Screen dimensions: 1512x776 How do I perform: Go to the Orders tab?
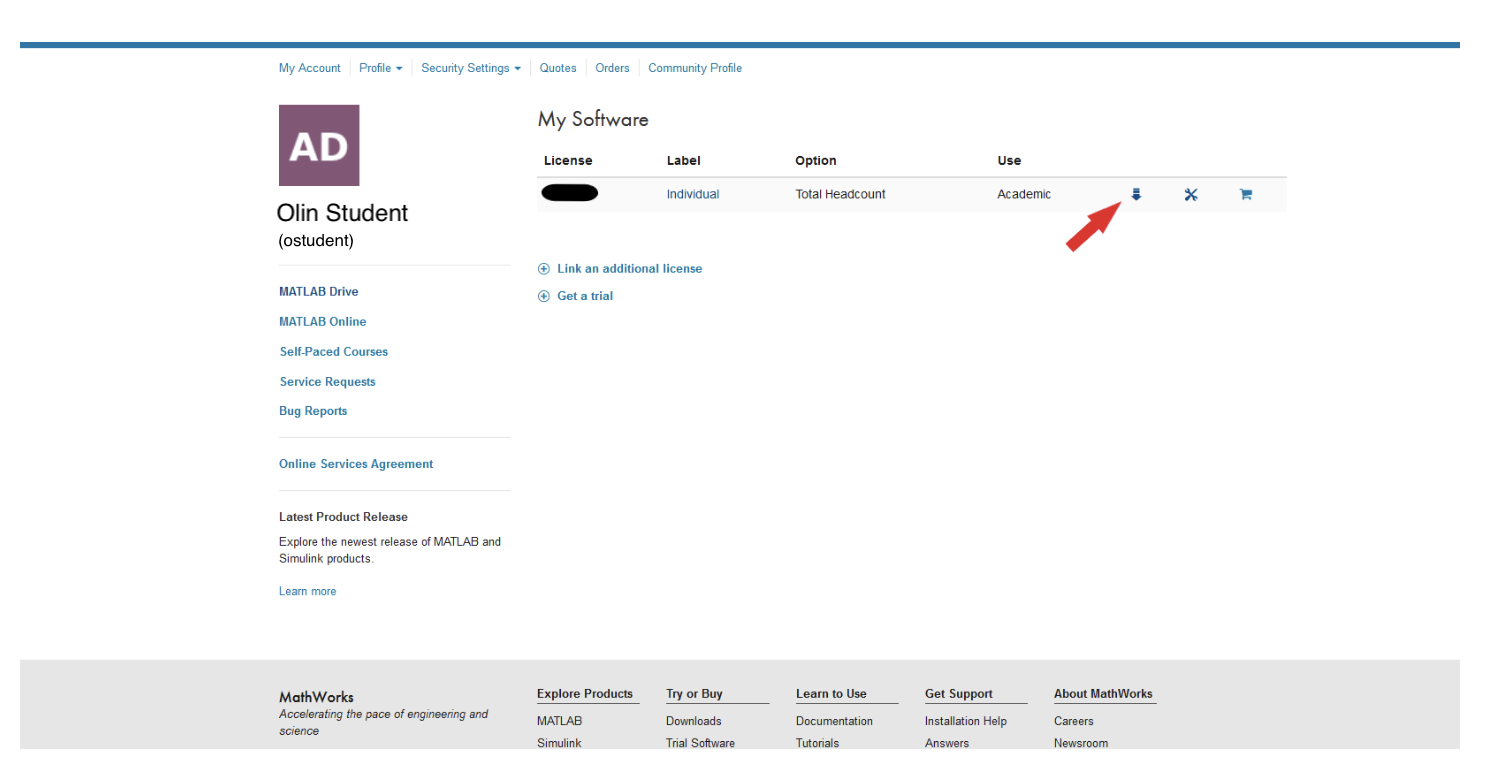612,68
